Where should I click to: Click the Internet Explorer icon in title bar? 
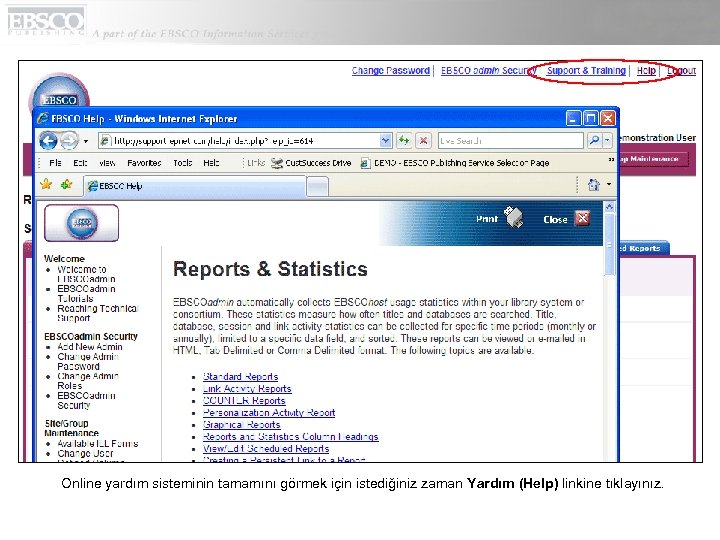point(43,118)
